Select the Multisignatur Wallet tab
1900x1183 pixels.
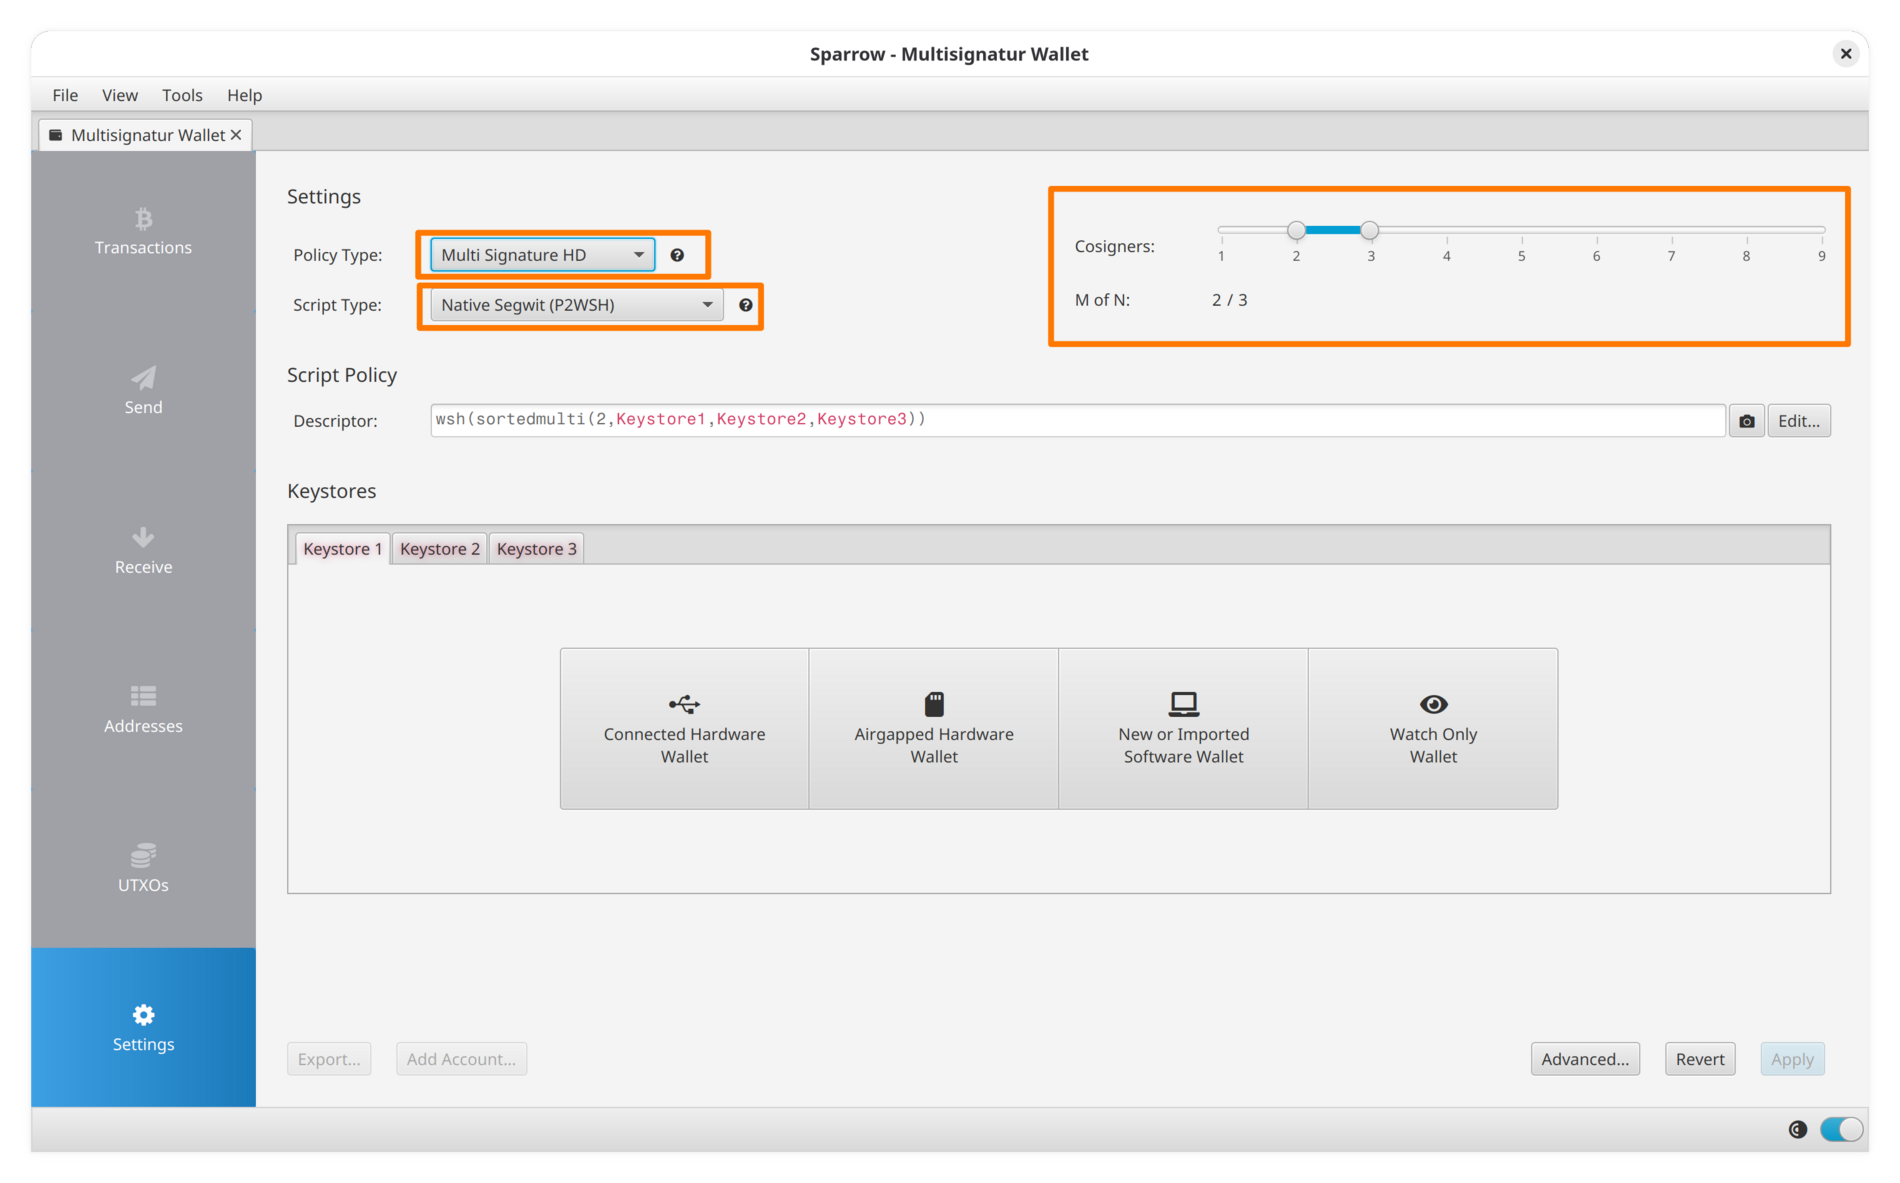click(146, 135)
